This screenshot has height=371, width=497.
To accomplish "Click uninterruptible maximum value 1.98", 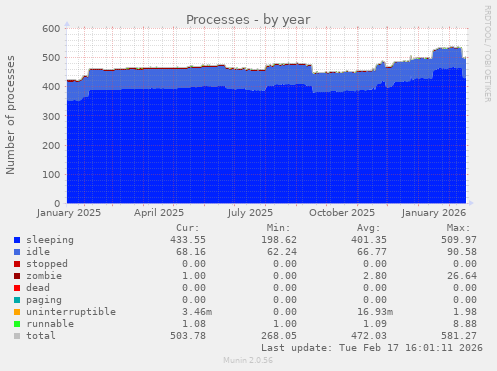I will pyautogui.click(x=465, y=312).
